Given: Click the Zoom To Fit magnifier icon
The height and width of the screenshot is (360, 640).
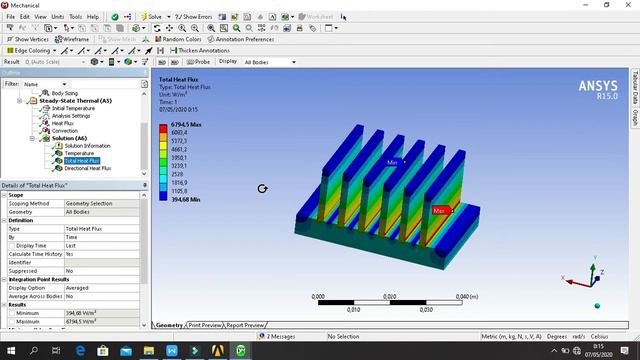Looking at the screenshot, I should [x=211, y=28].
